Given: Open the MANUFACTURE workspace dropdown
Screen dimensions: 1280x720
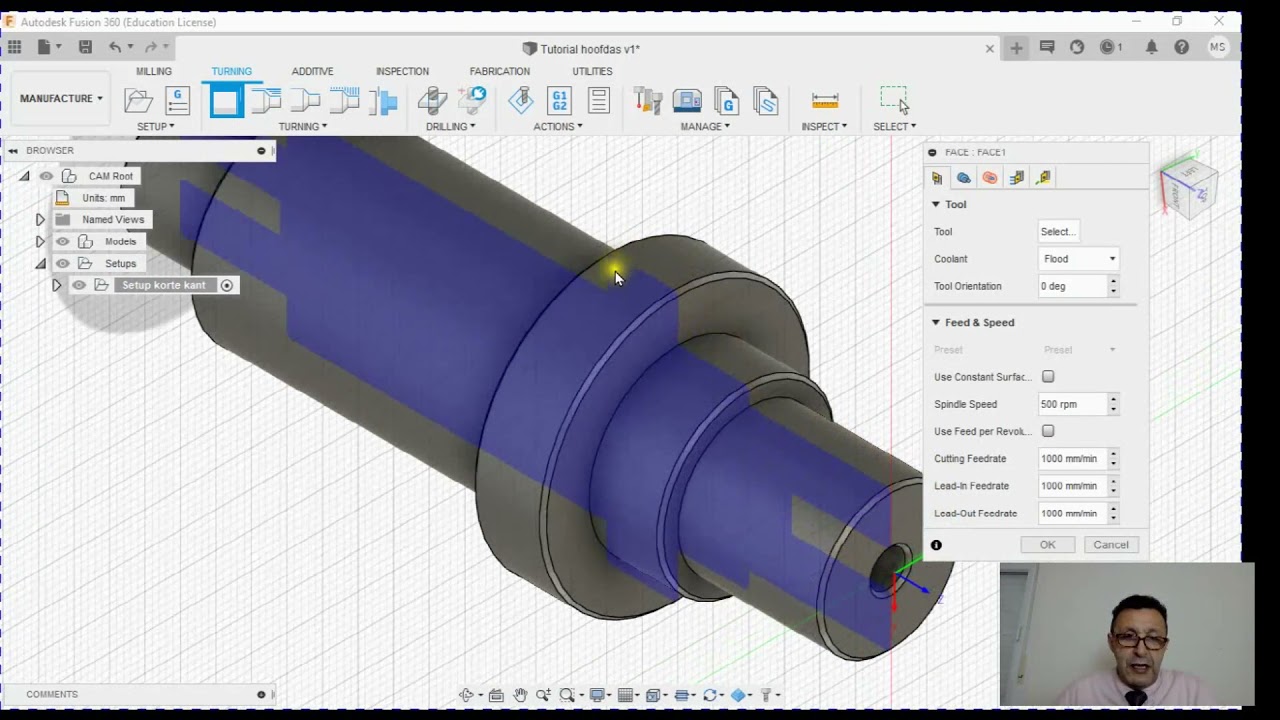Looking at the screenshot, I should [x=61, y=99].
